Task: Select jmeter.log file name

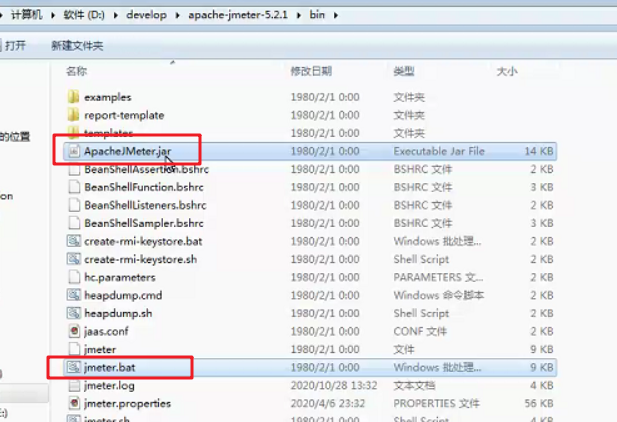Action: (109, 385)
